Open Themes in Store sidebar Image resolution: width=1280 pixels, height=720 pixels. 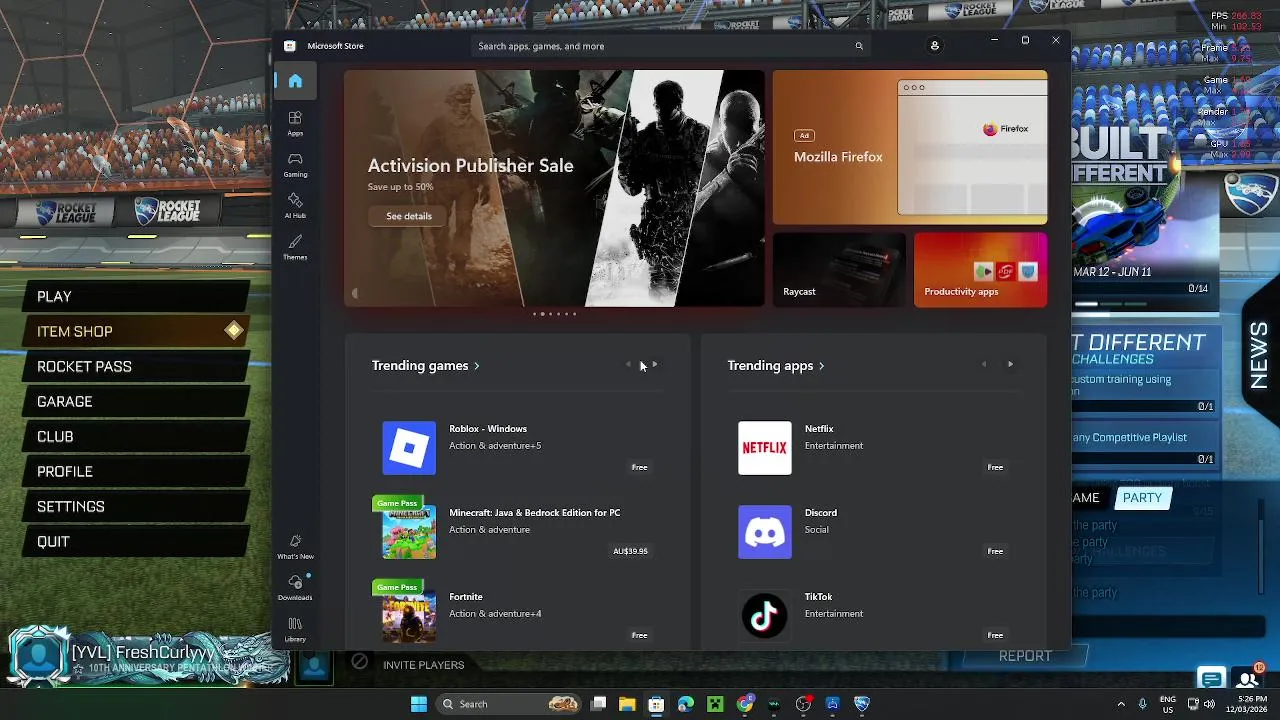click(295, 248)
